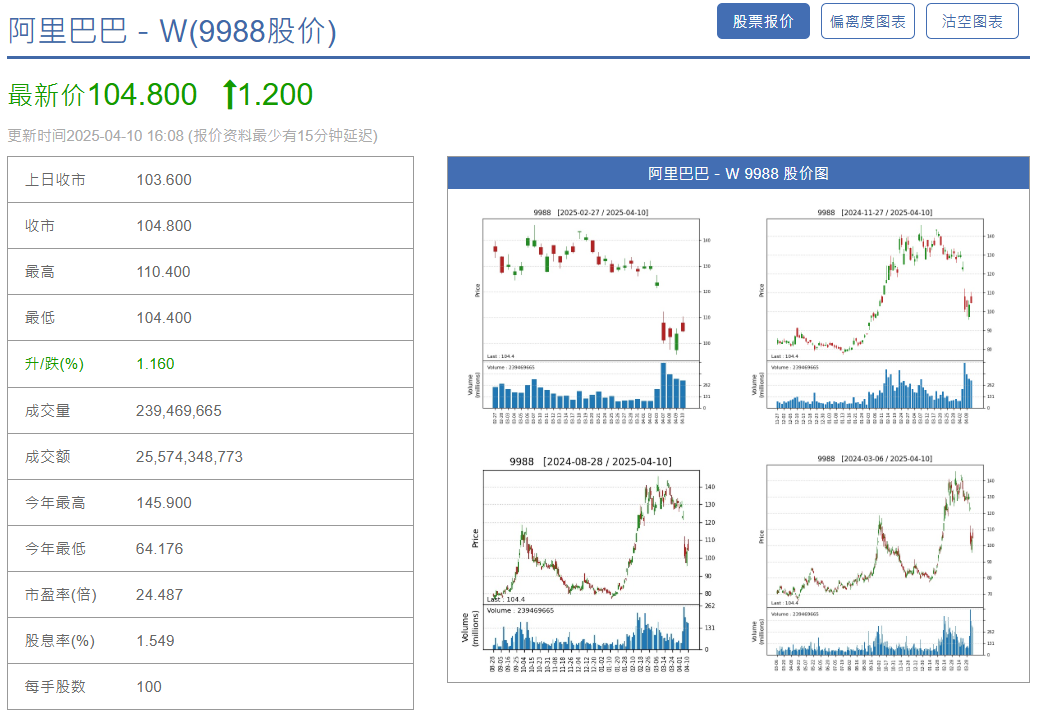Click the 最高 row label

point(40,272)
